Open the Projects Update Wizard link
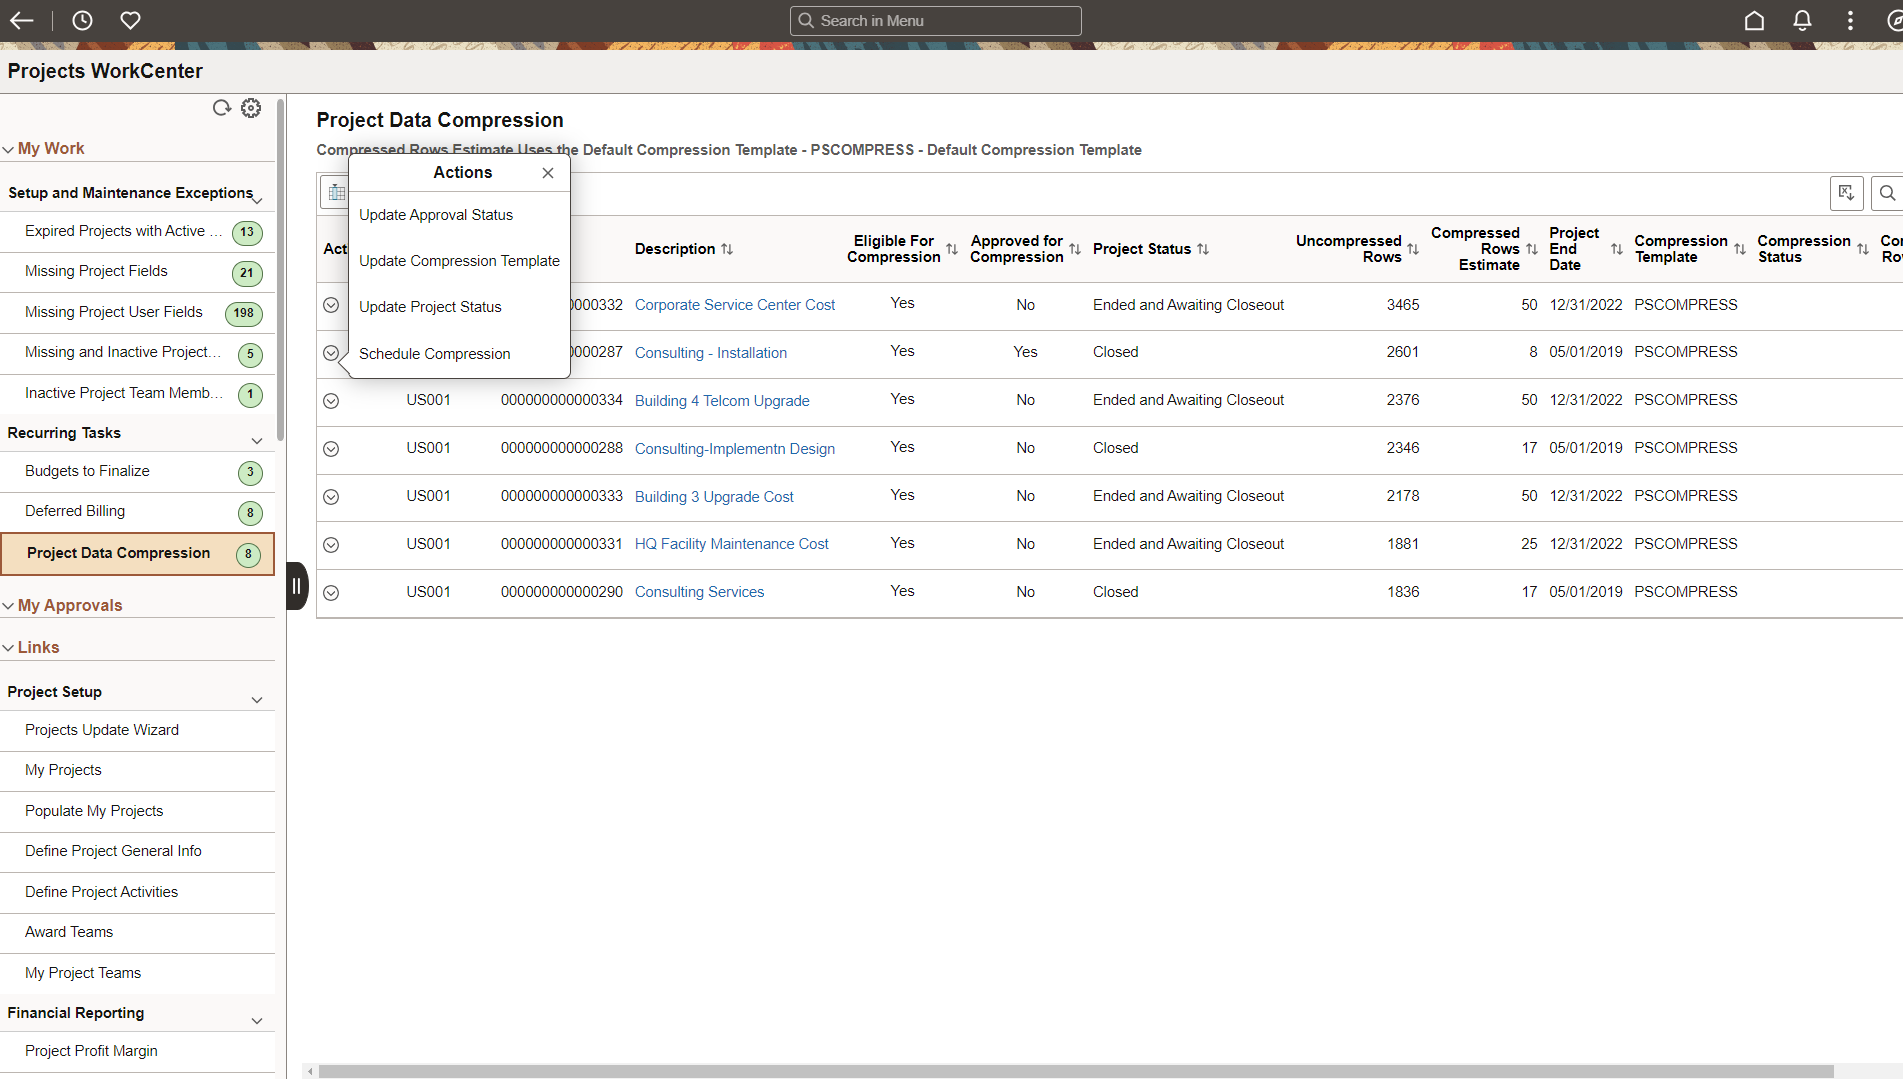The height and width of the screenshot is (1079, 1903). pyautogui.click(x=101, y=729)
